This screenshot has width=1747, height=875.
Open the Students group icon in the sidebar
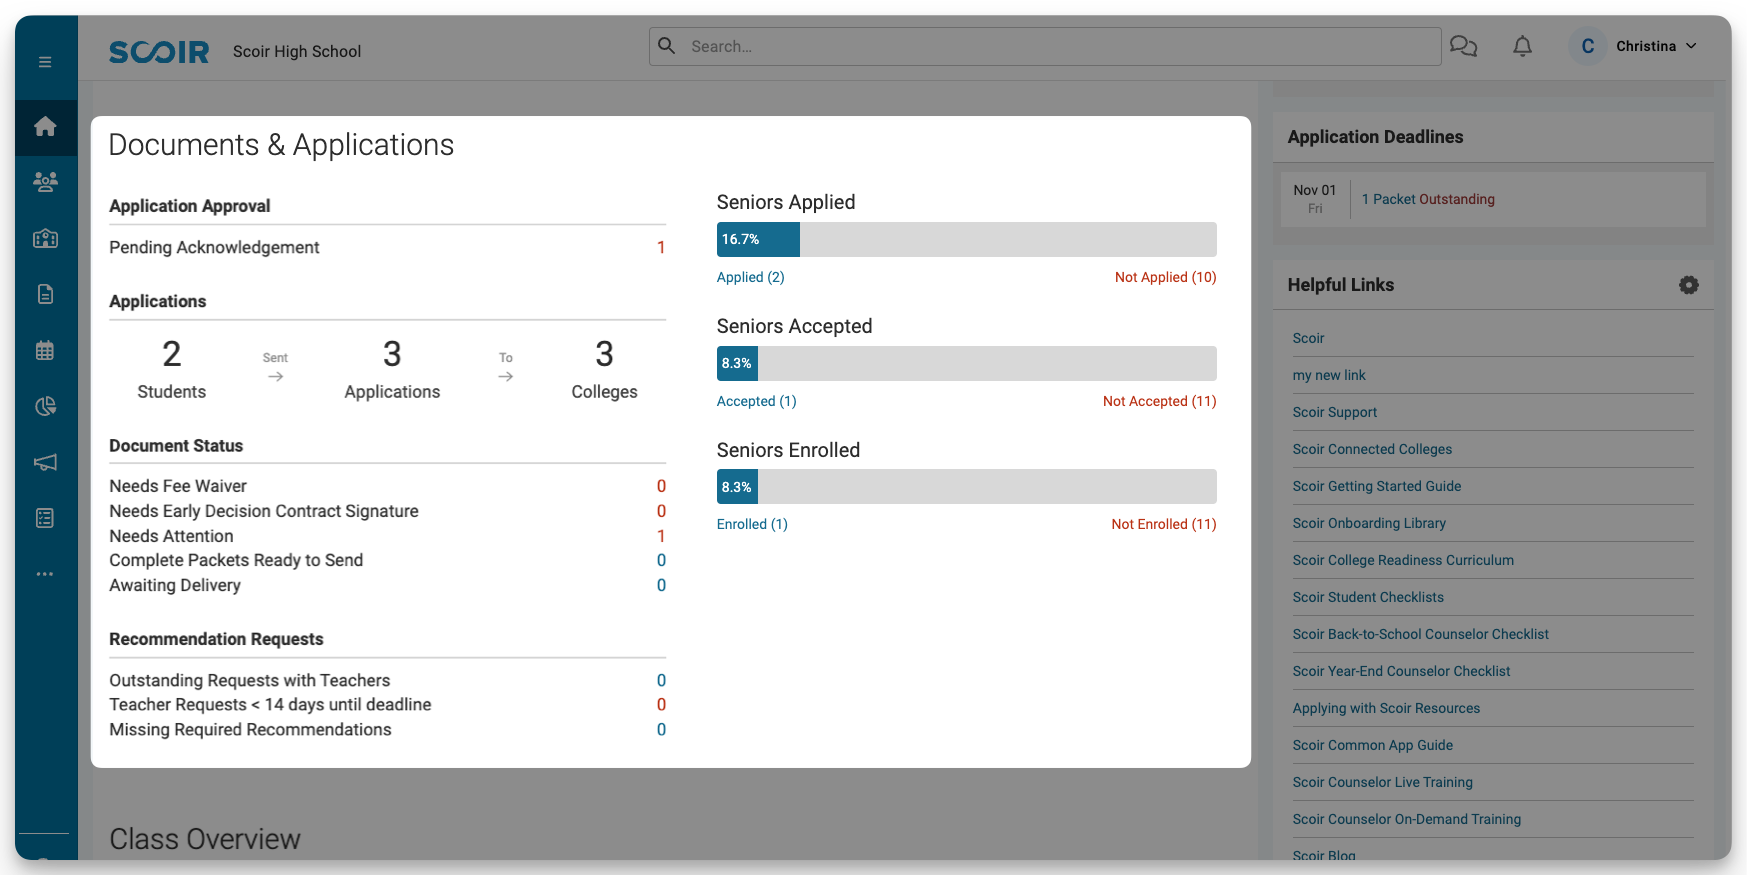(x=45, y=182)
